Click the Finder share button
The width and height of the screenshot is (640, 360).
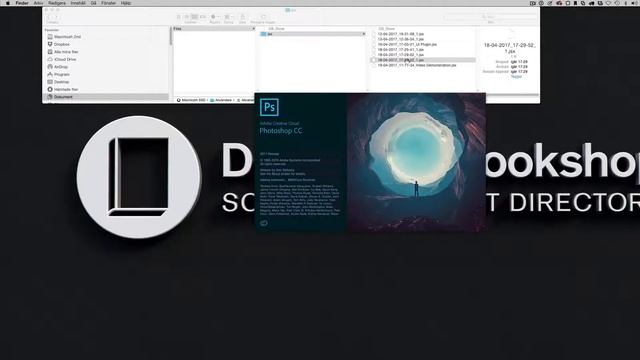(242, 17)
